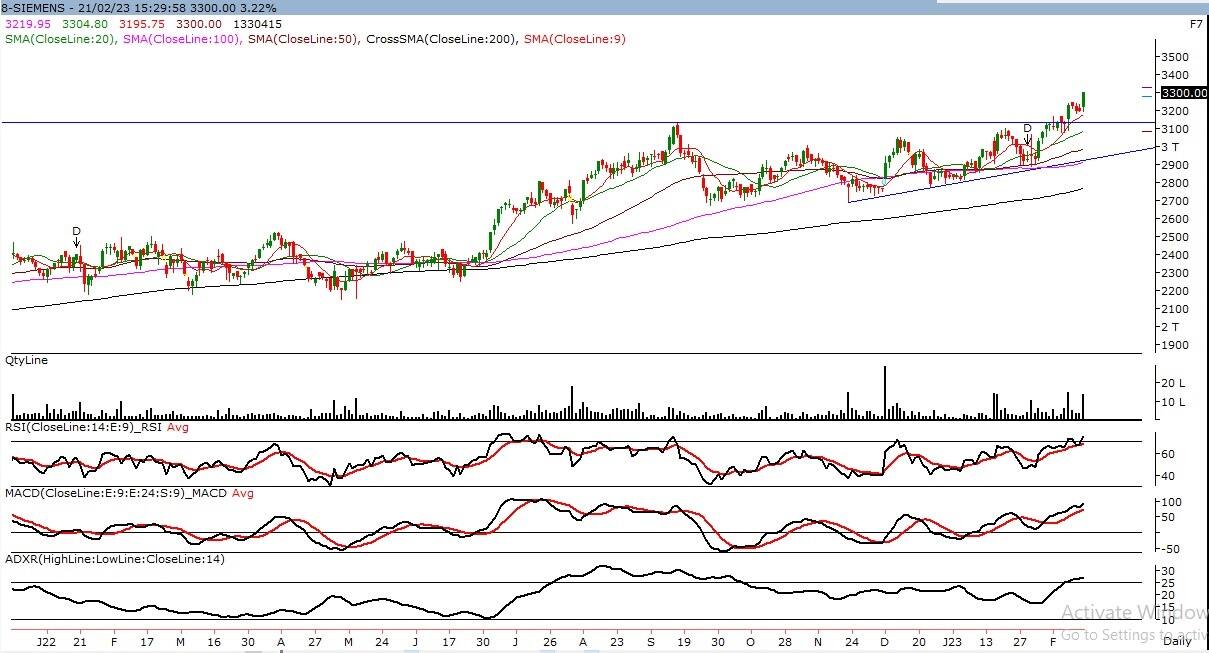The width and height of the screenshot is (1209, 653).
Task: Click the D marker near January 27
Action: [x=1027, y=129]
